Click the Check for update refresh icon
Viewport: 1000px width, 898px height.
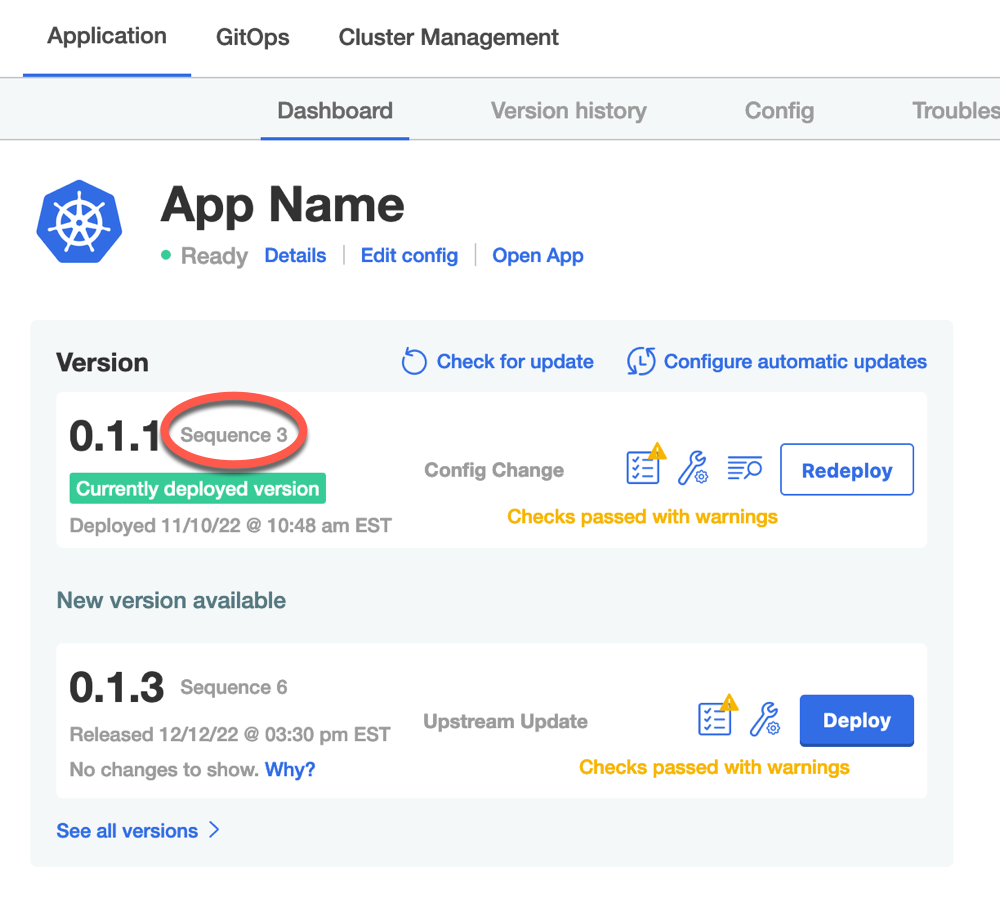tap(414, 362)
